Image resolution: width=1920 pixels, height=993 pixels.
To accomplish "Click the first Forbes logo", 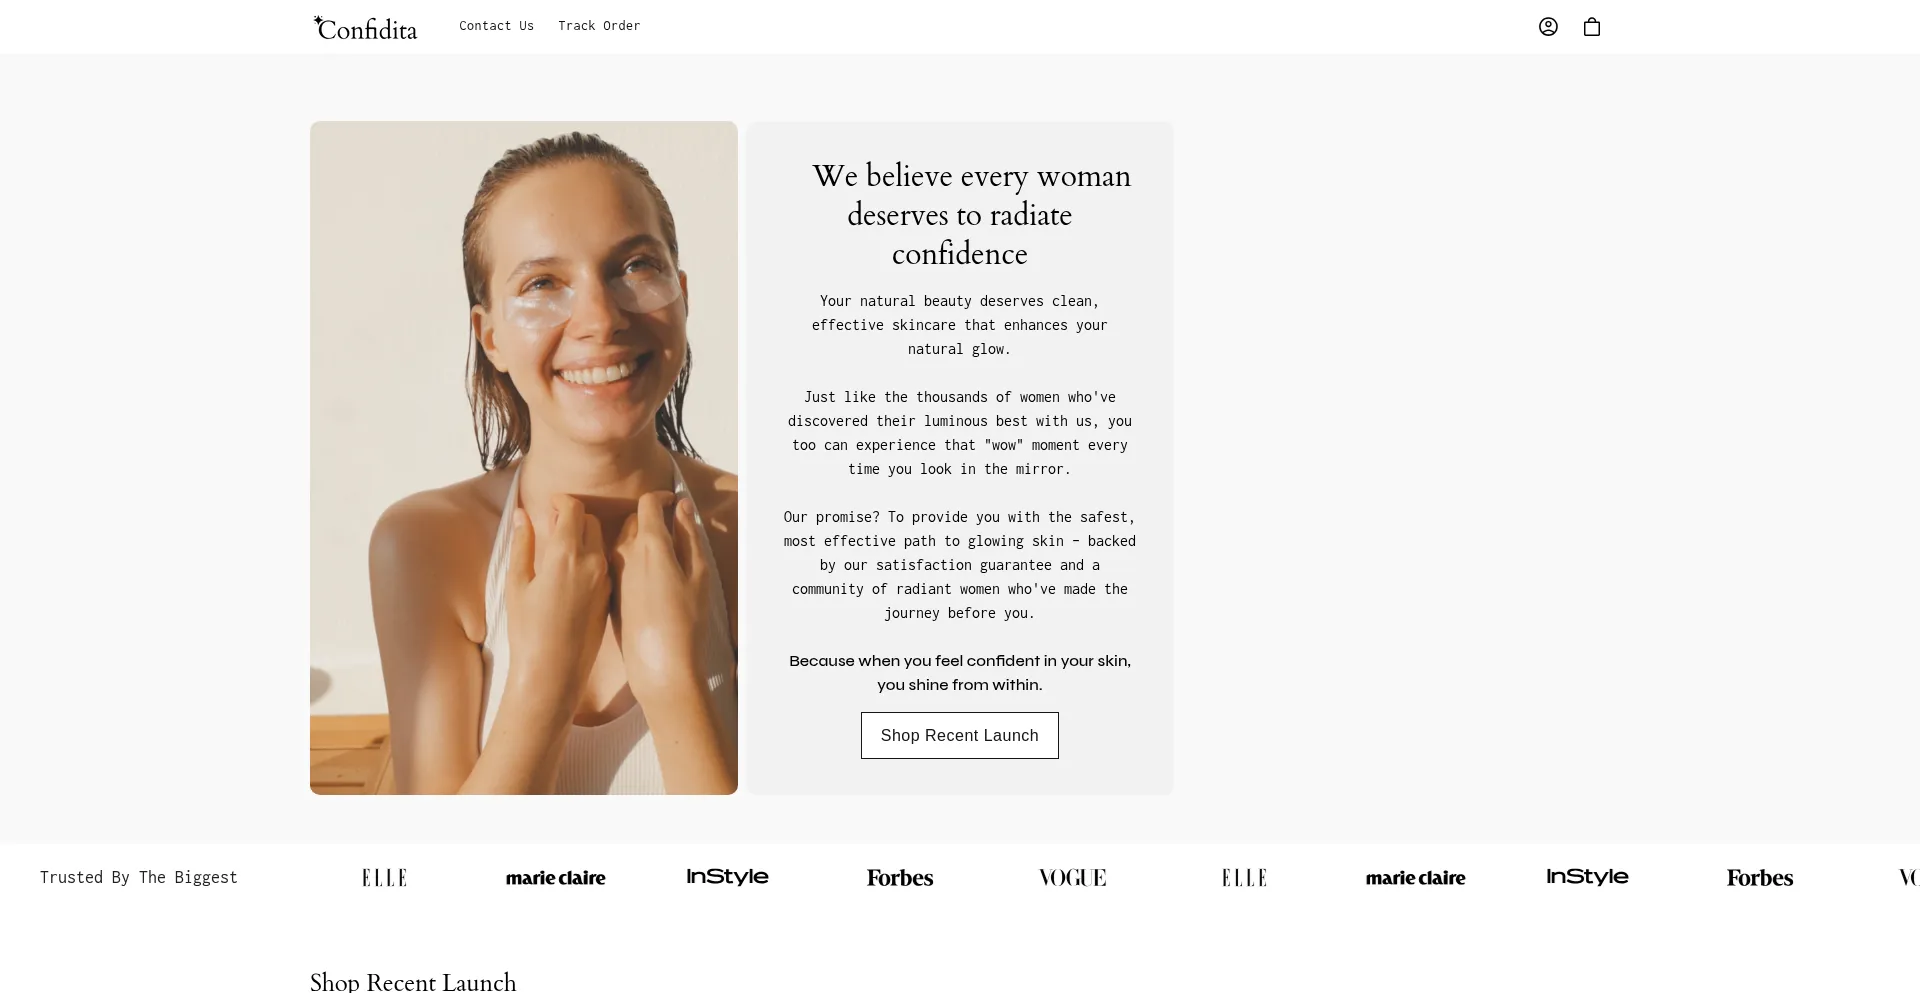I will pos(900,878).
